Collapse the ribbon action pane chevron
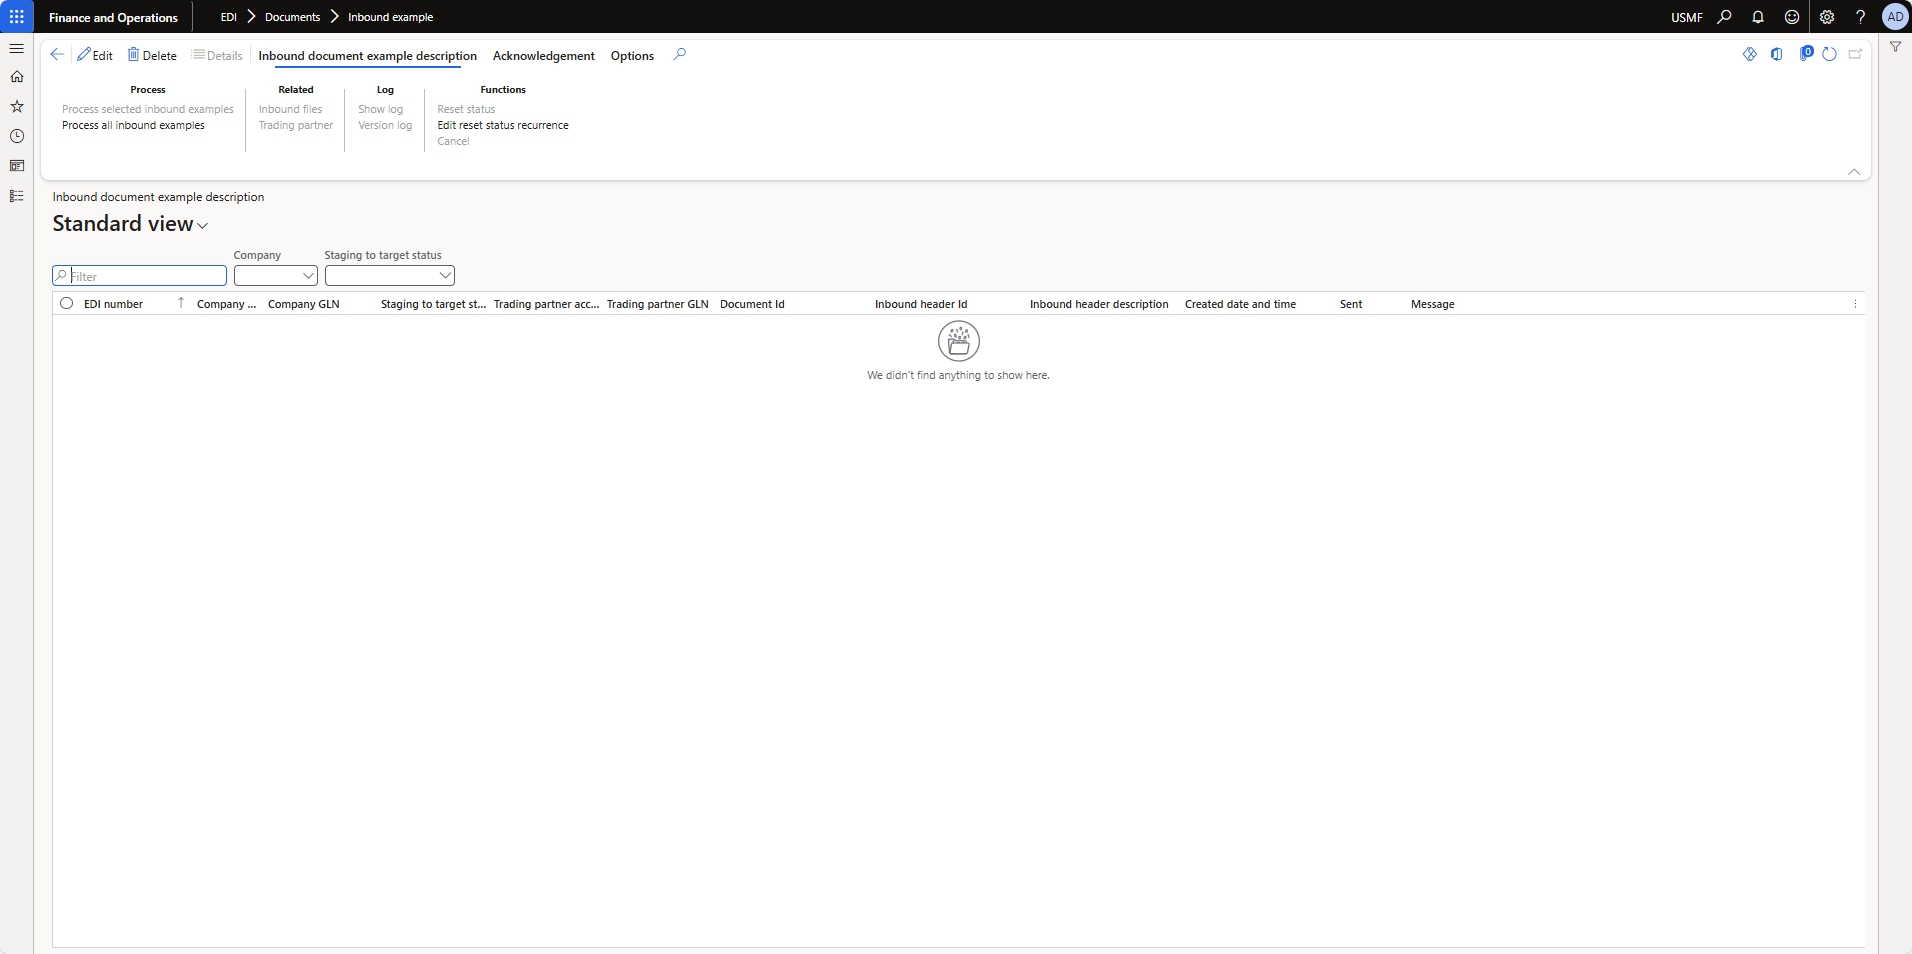1912x954 pixels. coord(1854,172)
